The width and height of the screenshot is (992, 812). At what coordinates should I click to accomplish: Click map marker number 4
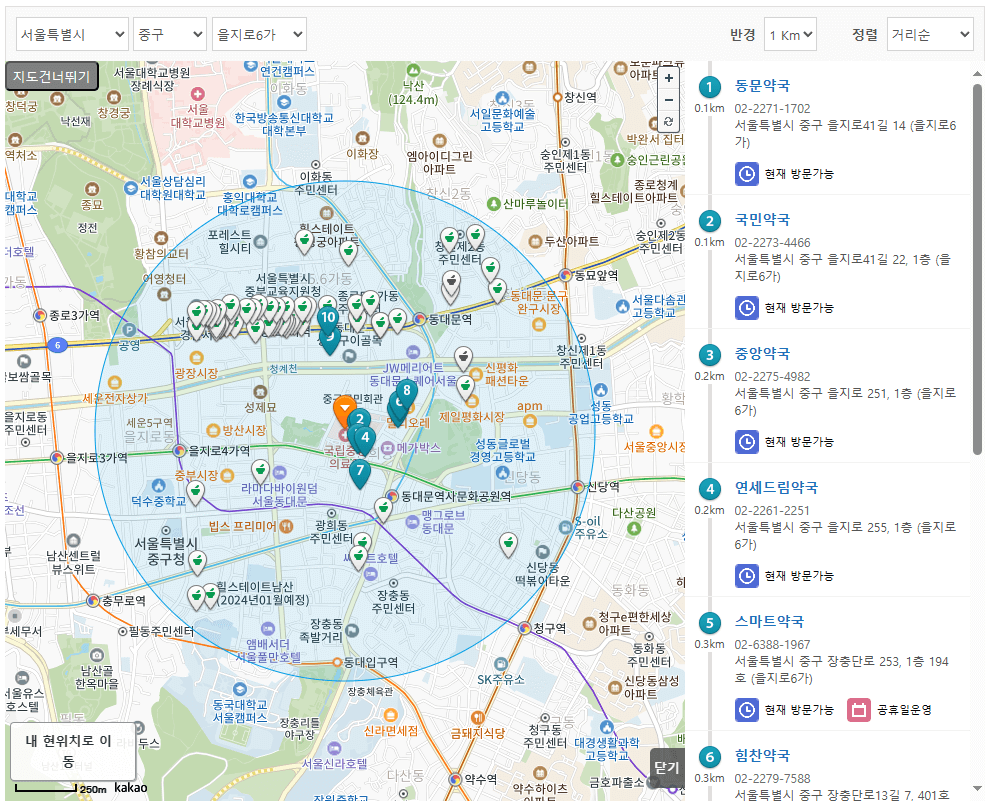(x=365, y=440)
